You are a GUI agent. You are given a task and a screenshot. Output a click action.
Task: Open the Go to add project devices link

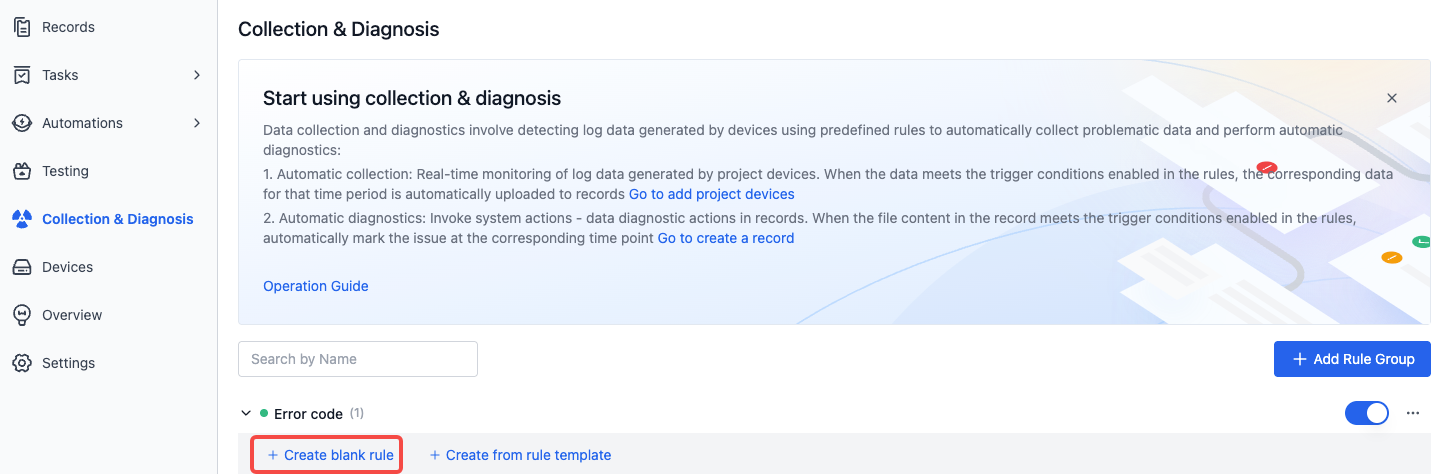pos(712,194)
